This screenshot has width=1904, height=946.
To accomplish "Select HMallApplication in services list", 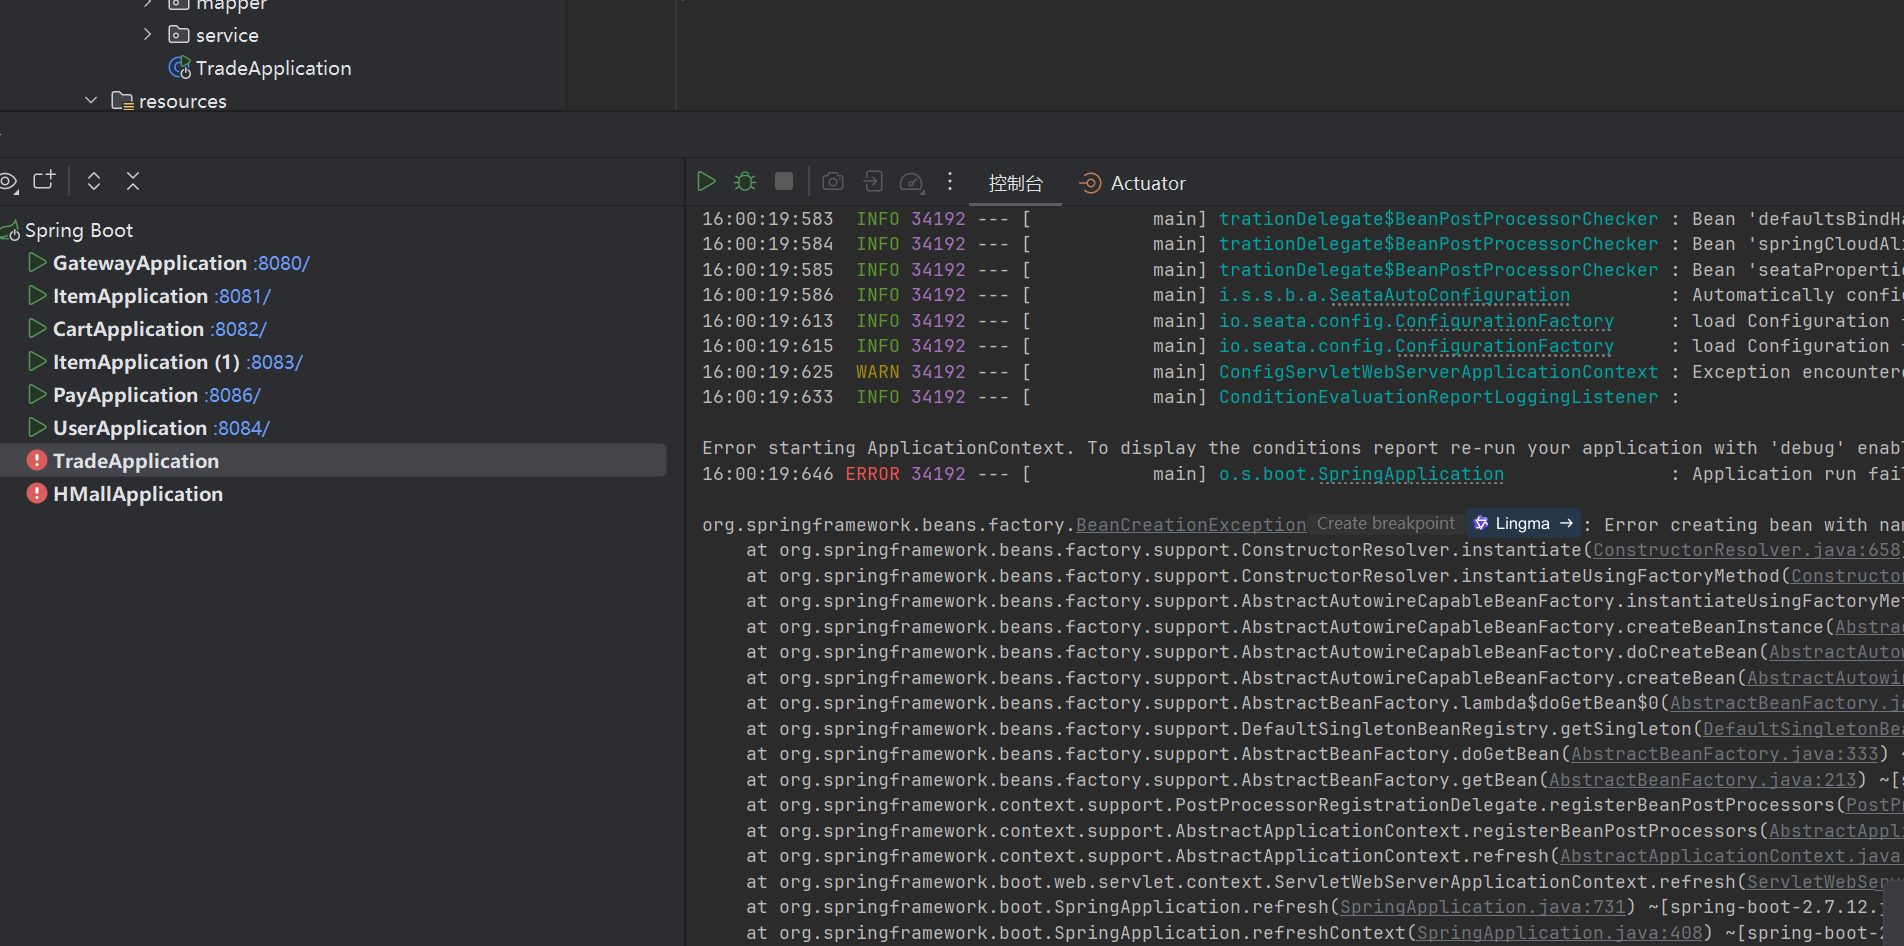I will coord(138,494).
